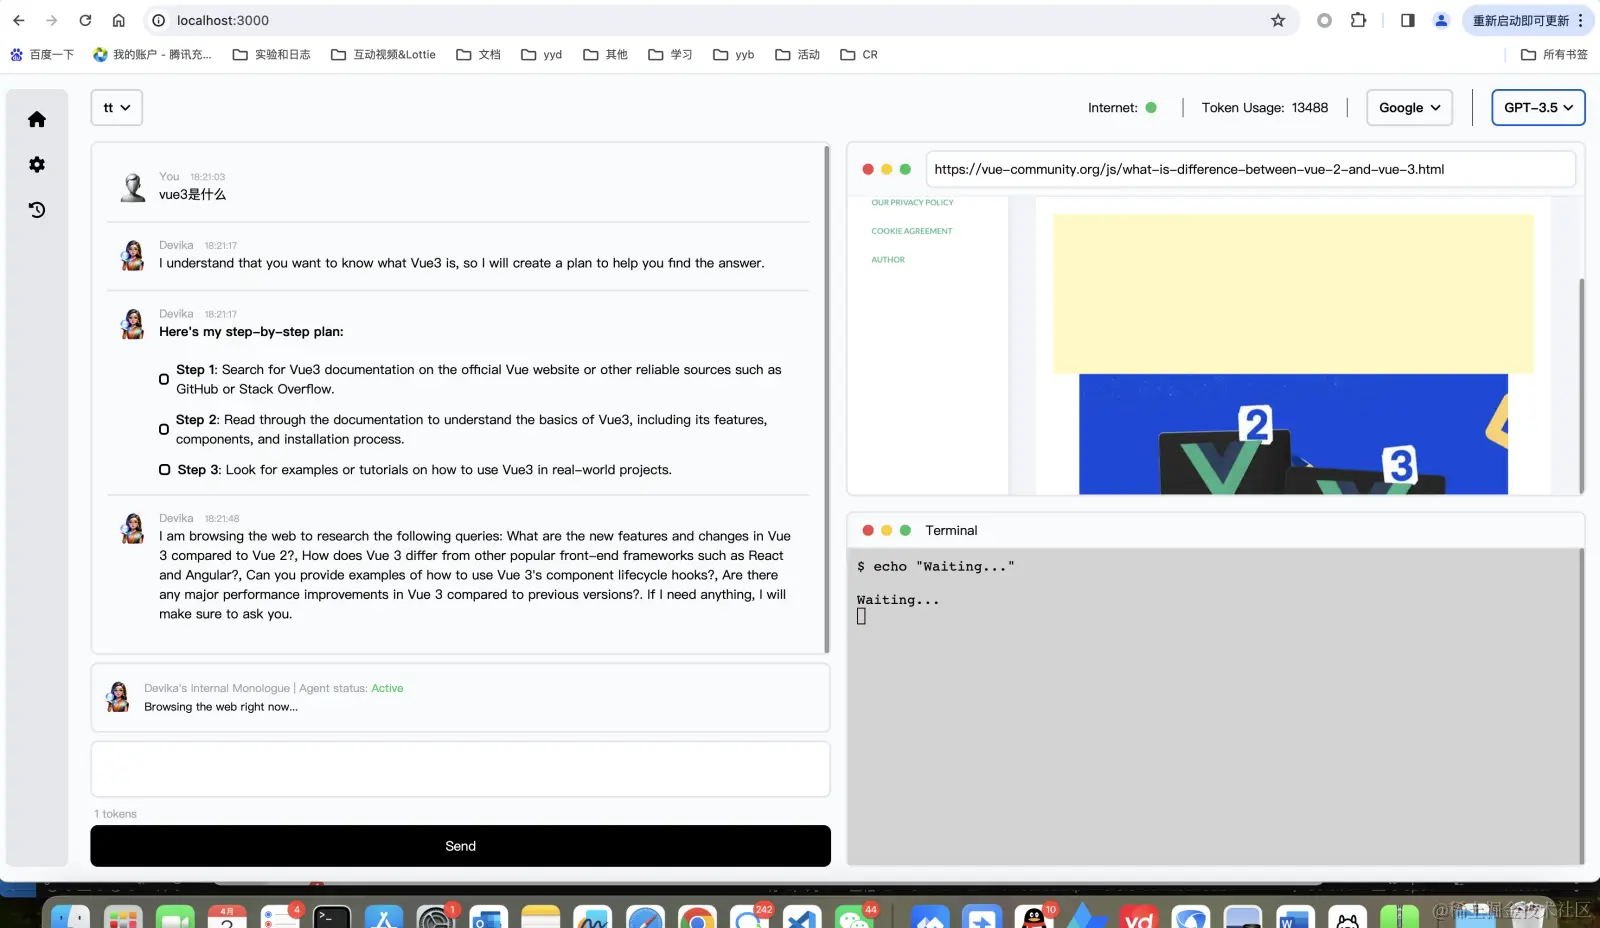Click 重新启动即可更新 update button
This screenshot has height=928, width=1600.
tap(1520, 20)
